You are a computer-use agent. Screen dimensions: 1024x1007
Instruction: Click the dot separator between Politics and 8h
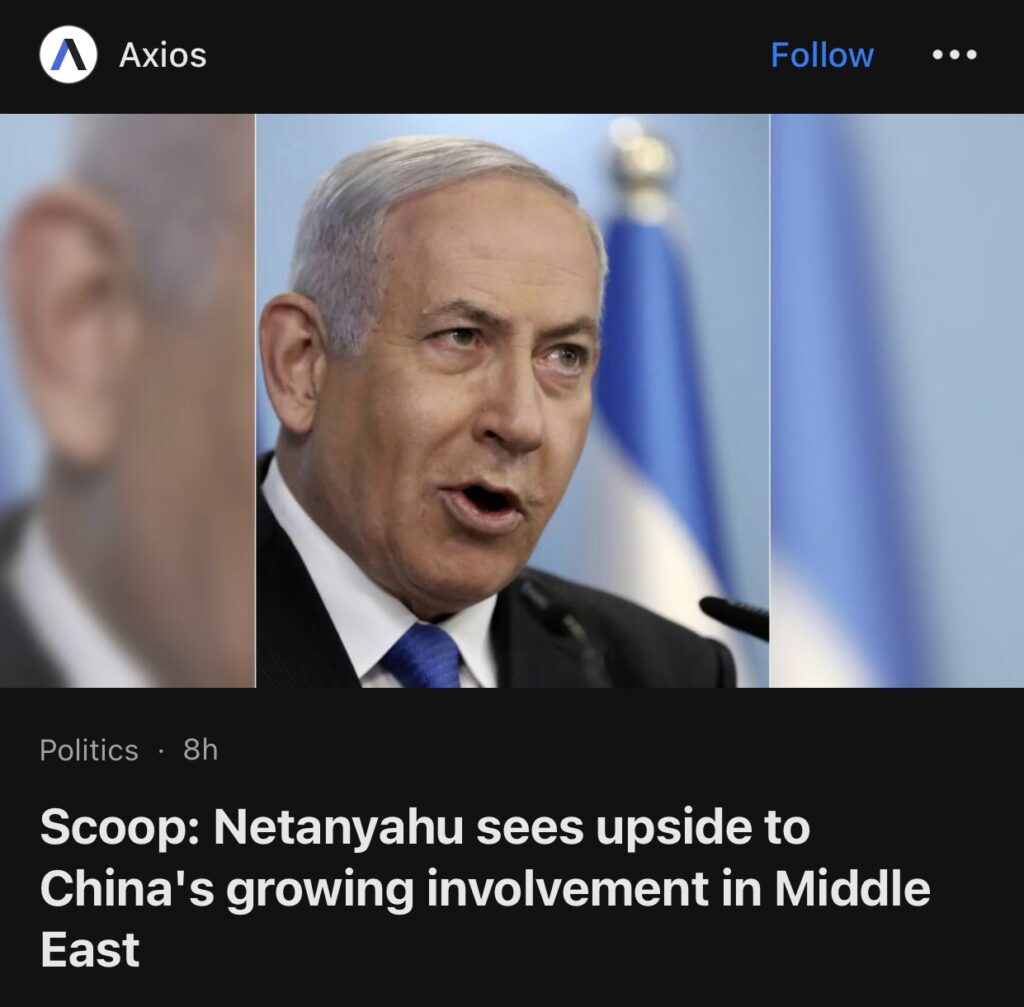click(x=161, y=751)
